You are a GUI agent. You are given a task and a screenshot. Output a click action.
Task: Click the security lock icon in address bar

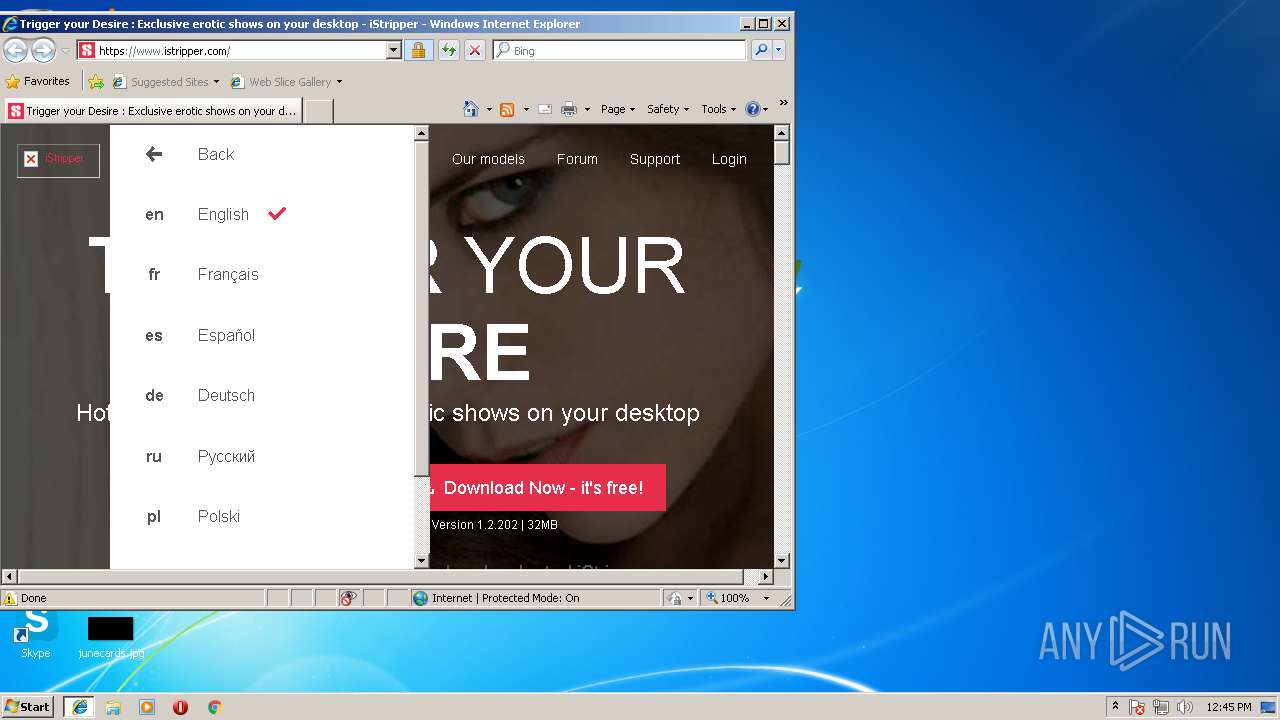(418, 50)
